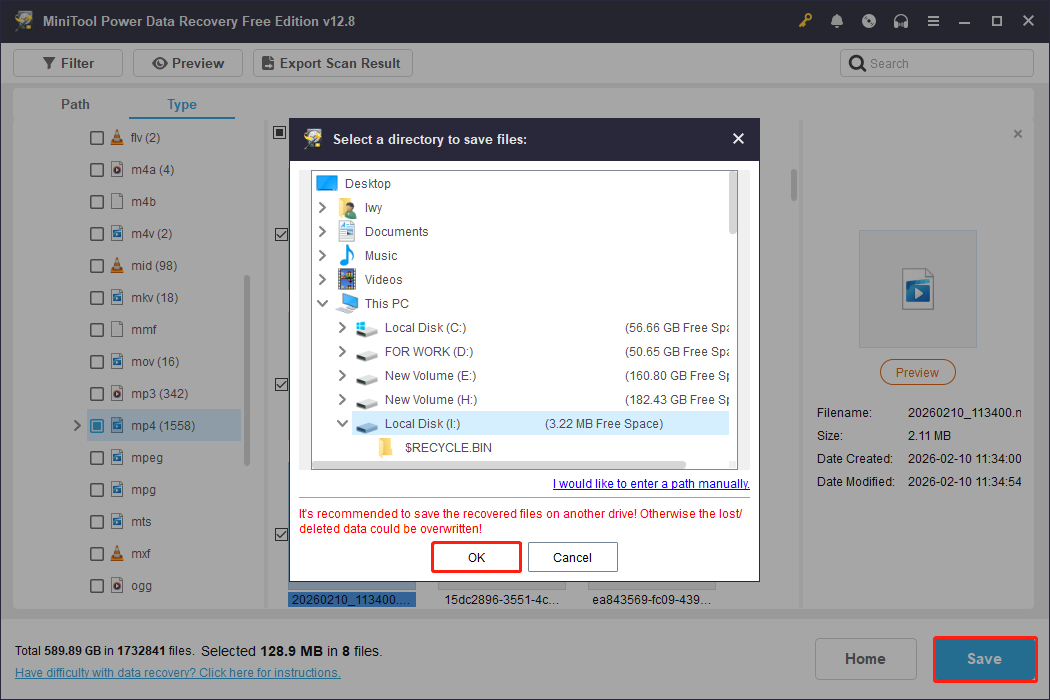Uncheck the mp4 (1558) checkbox
The height and width of the screenshot is (700, 1050).
pos(96,425)
